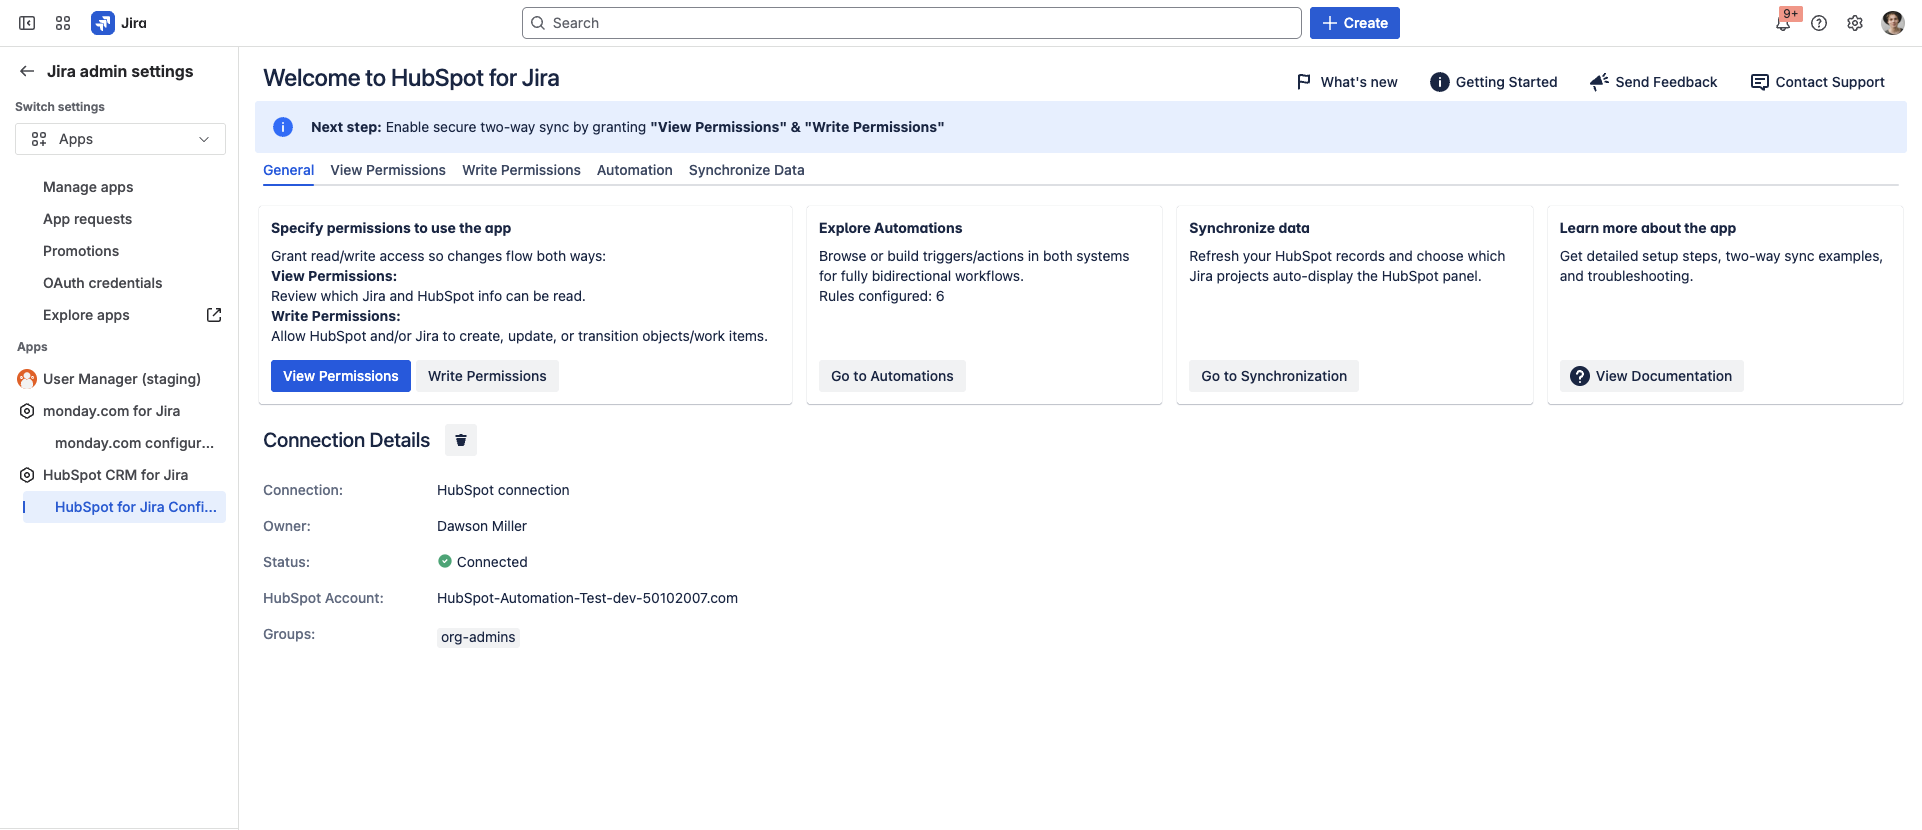Open What's new link

point(1347,82)
